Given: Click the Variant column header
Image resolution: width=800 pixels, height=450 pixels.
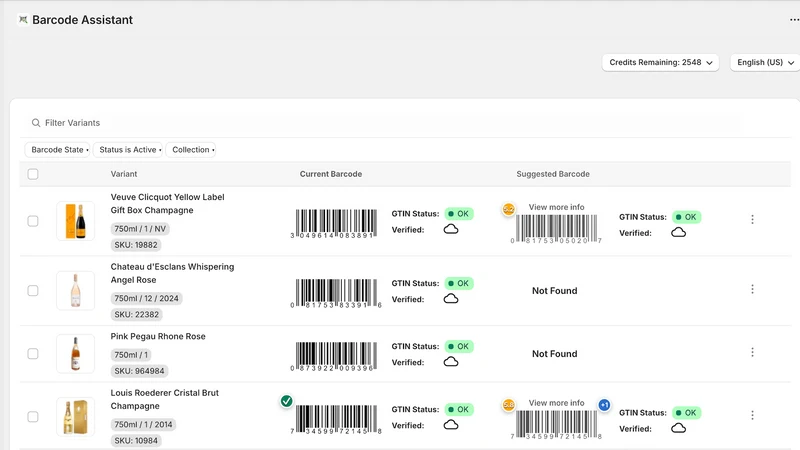Looking at the screenshot, I should 124,174.
